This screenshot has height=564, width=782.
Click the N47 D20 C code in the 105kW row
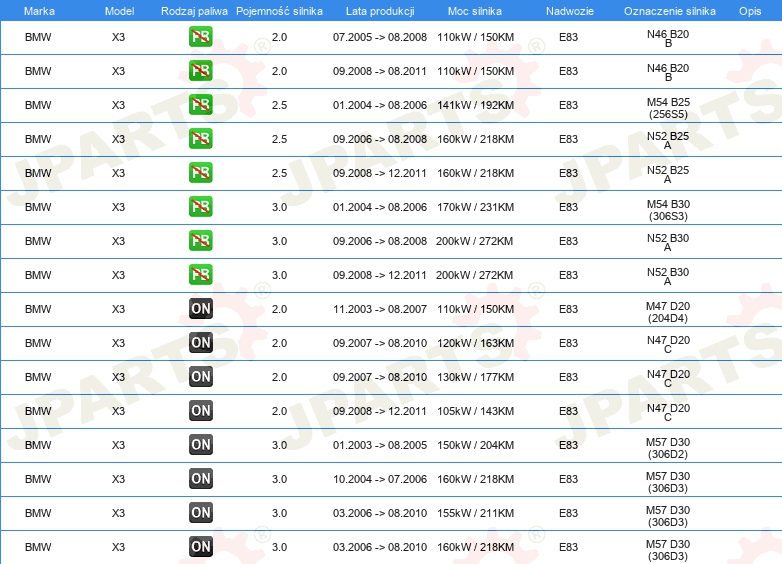point(668,412)
